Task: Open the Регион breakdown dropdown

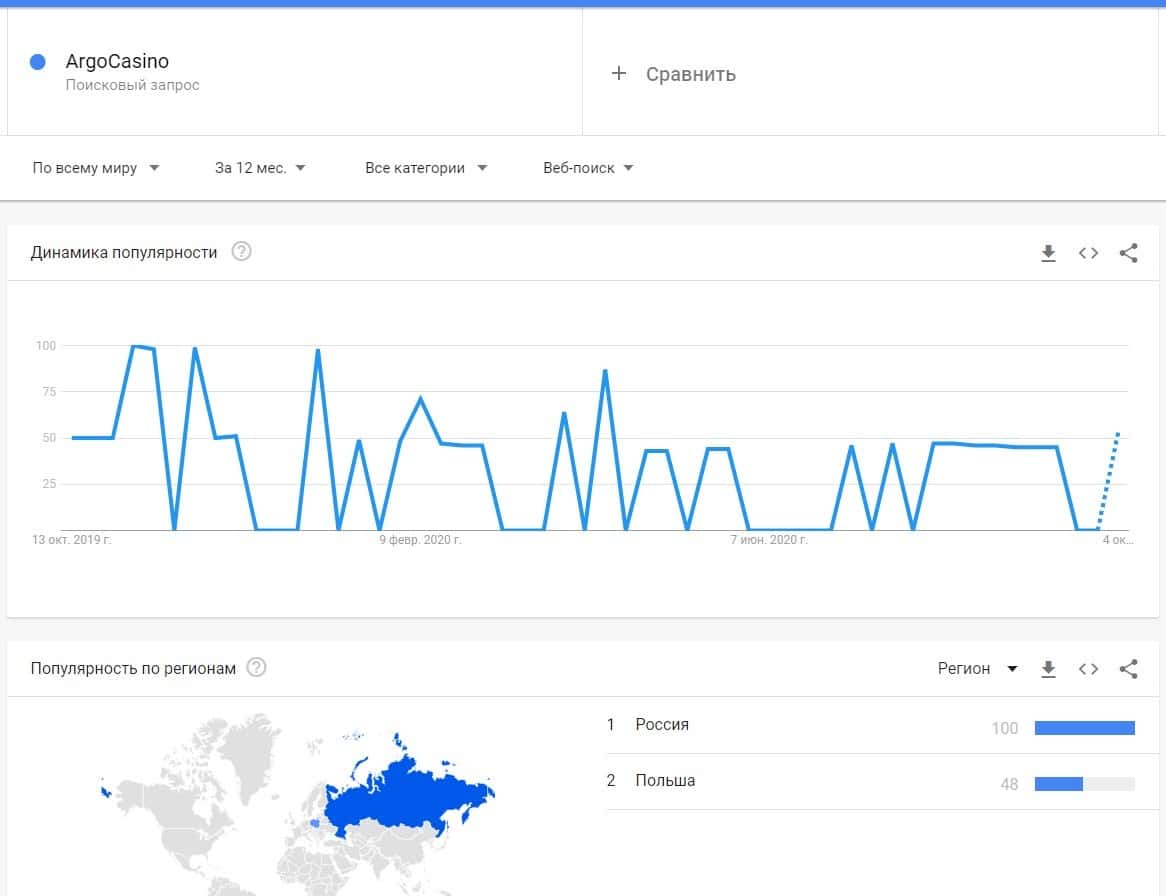Action: coord(977,668)
